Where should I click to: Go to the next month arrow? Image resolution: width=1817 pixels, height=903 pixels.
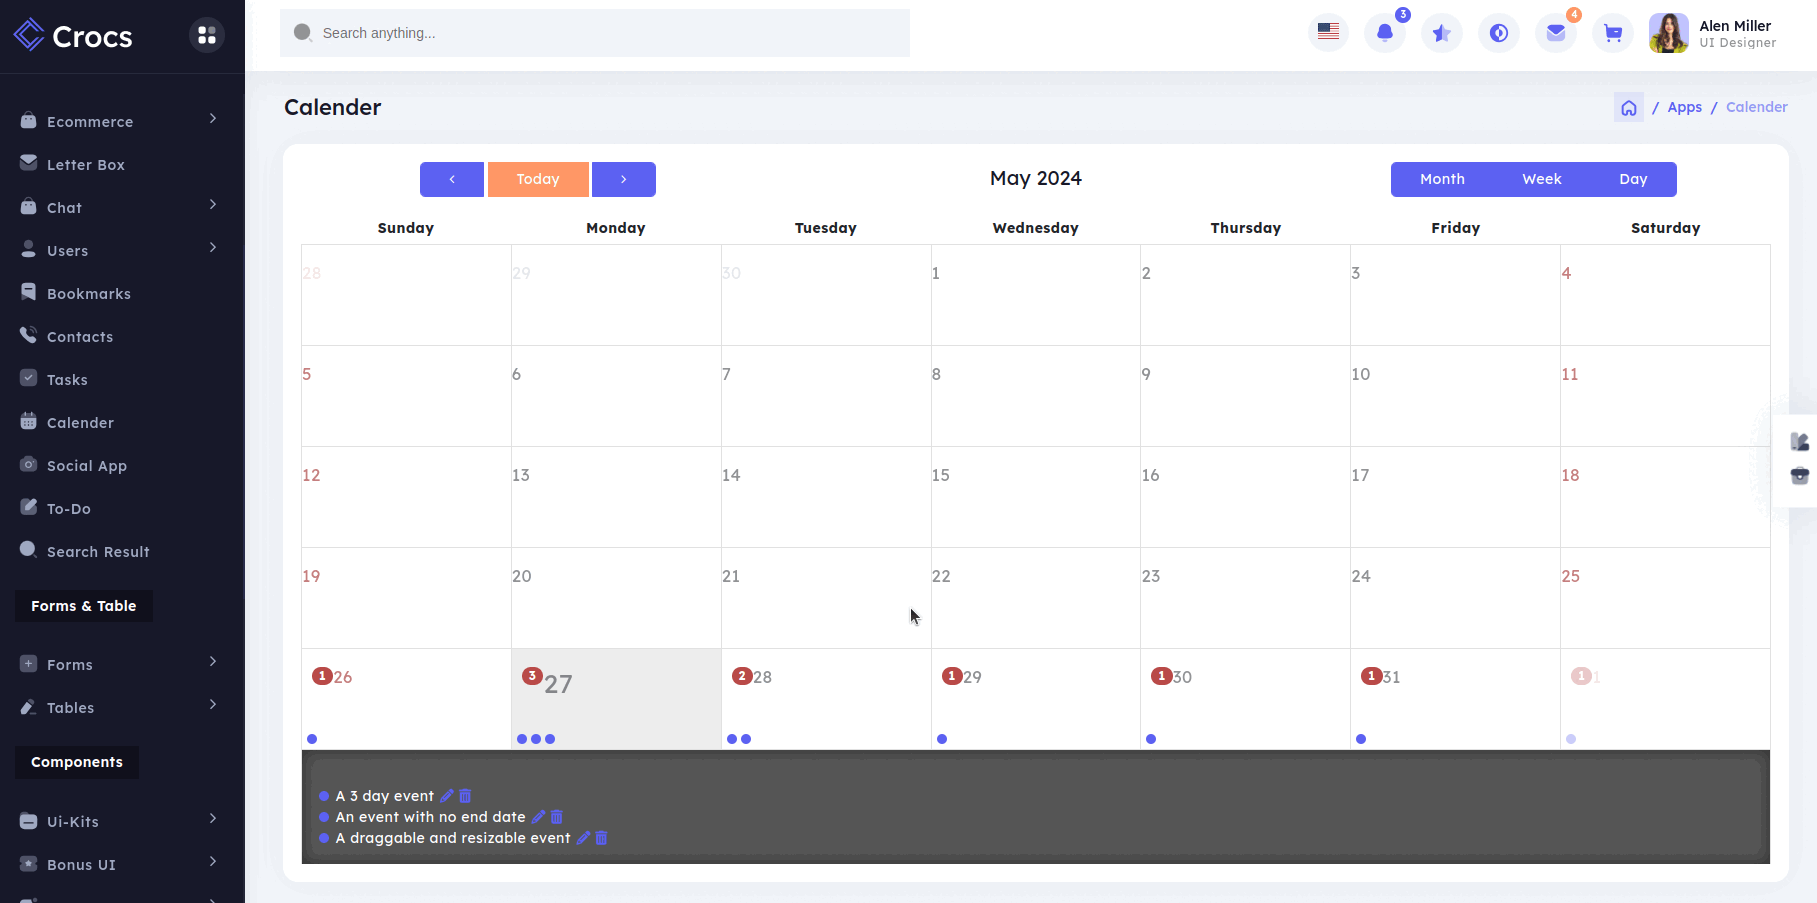tap(623, 179)
